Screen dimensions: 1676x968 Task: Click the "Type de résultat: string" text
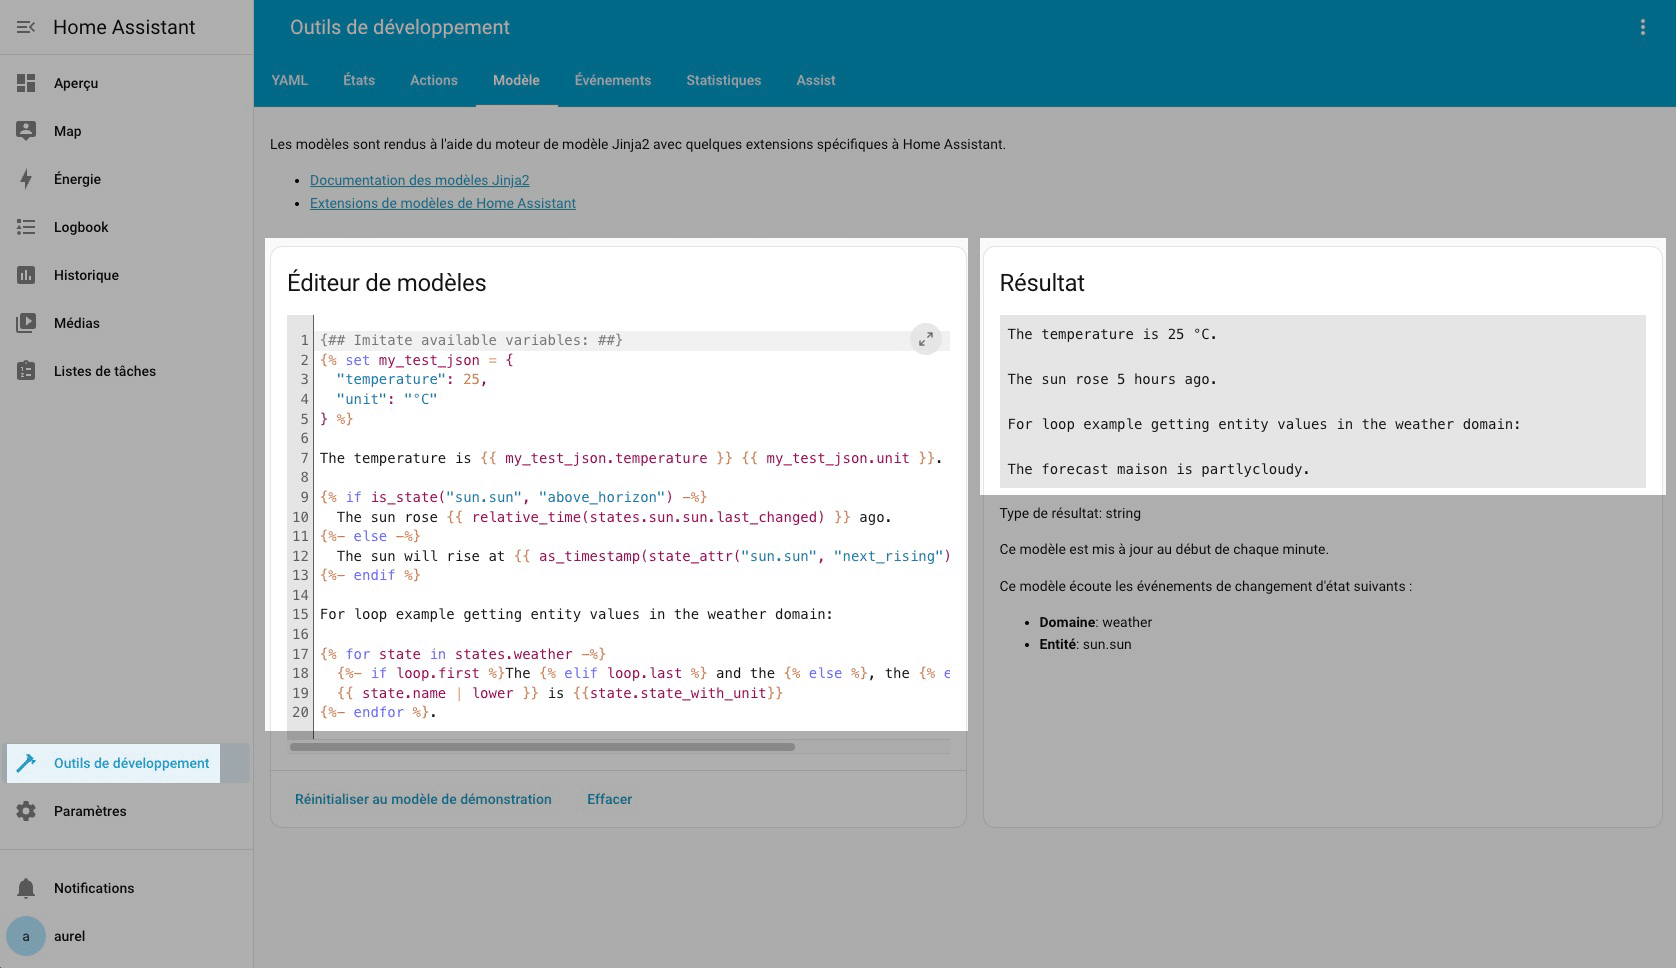click(x=1070, y=513)
